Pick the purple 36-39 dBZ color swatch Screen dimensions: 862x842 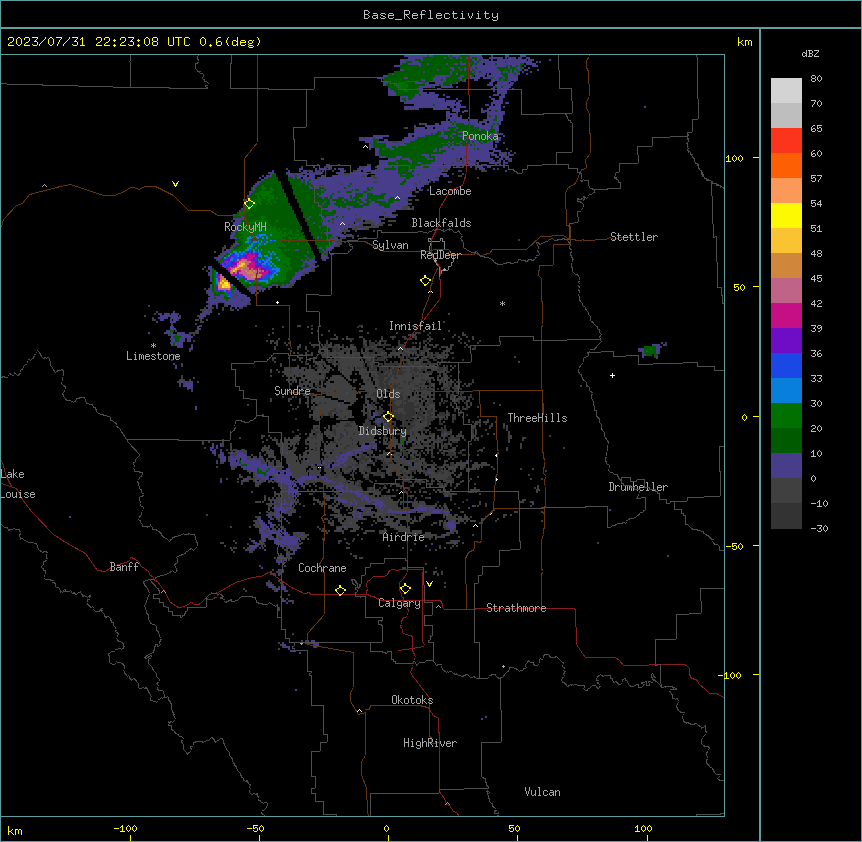coord(786,341)
